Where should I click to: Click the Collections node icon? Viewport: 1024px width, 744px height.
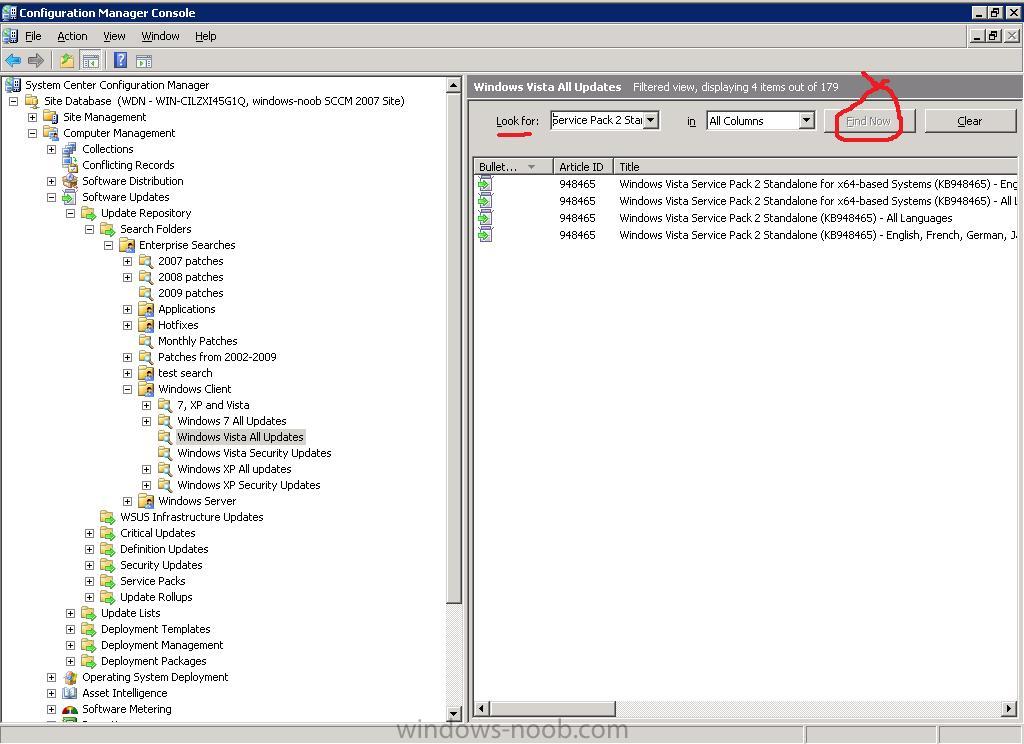[69, 149]
